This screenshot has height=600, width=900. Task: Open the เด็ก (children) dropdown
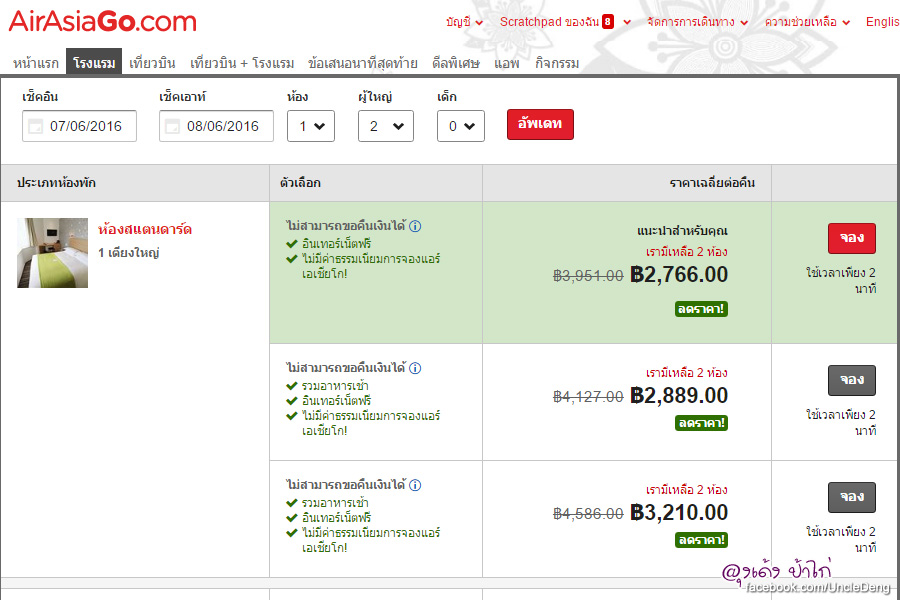[461, 126]
